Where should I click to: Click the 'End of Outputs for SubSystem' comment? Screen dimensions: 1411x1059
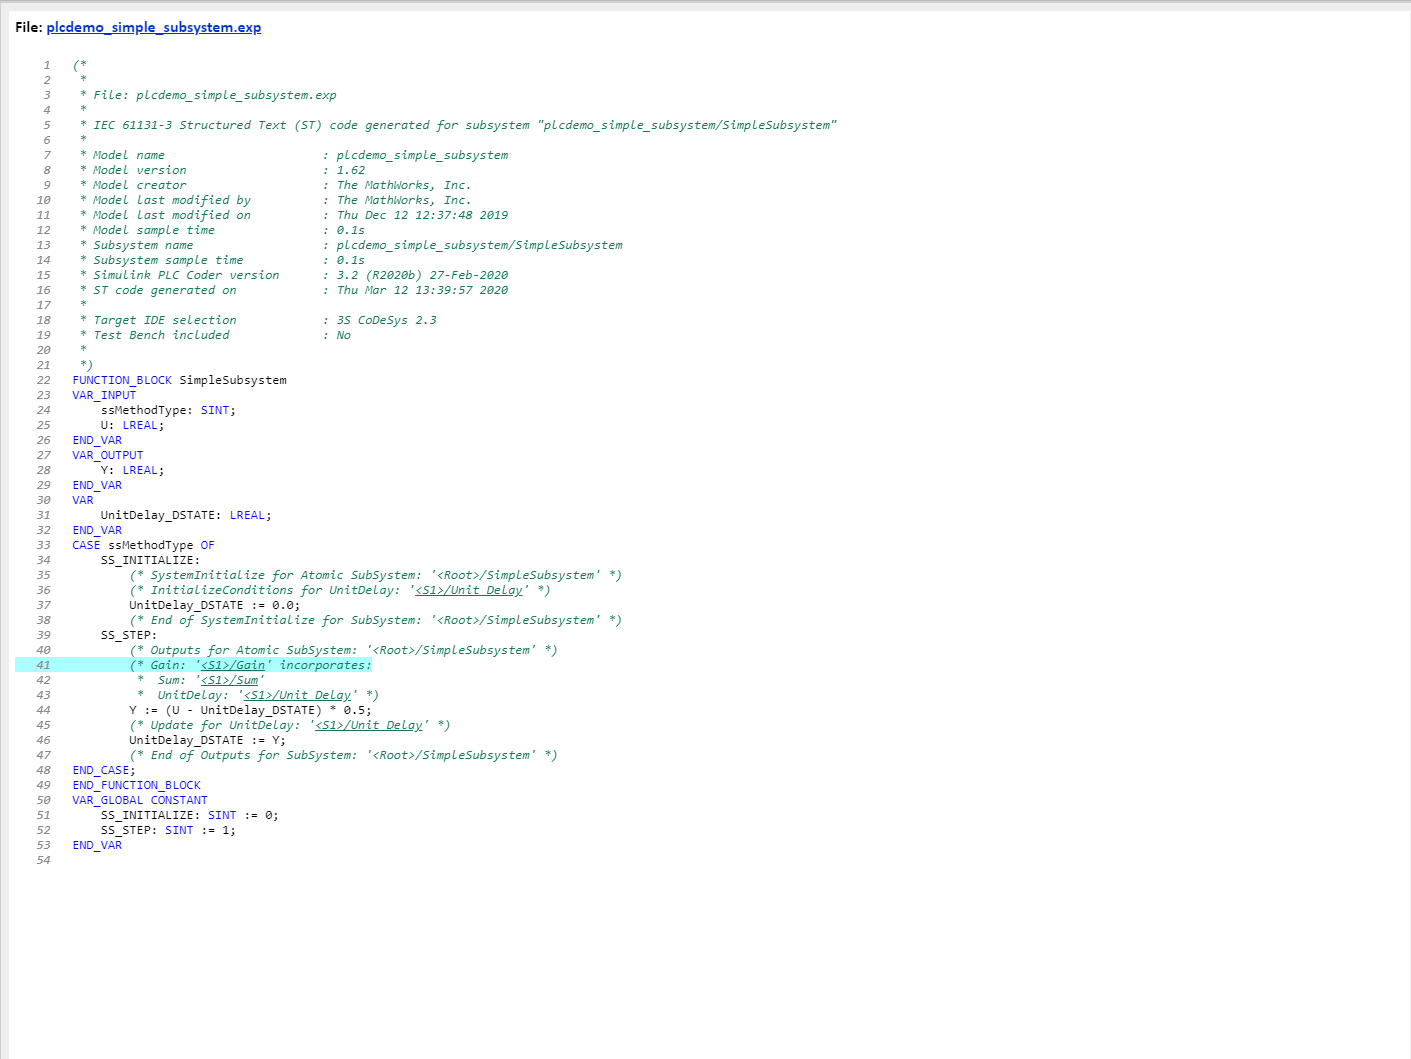point(344,755)
